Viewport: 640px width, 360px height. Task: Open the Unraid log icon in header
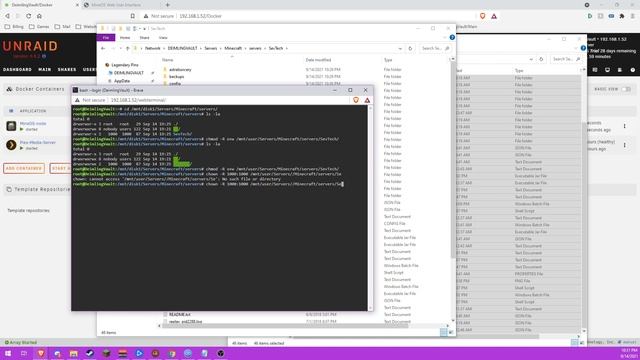pos(620,70)
